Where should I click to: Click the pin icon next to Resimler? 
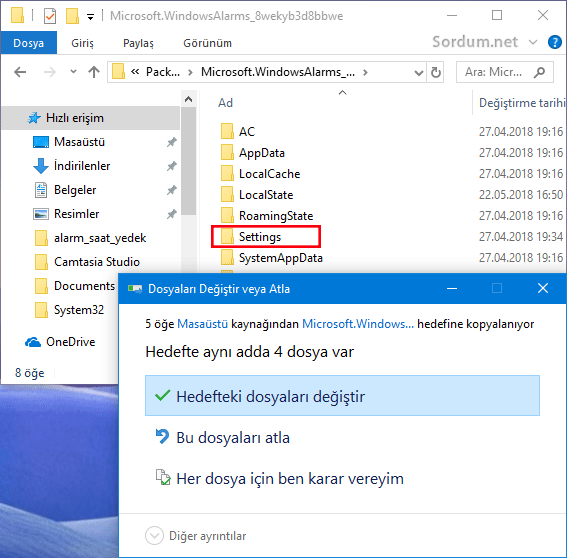point(171,214)
